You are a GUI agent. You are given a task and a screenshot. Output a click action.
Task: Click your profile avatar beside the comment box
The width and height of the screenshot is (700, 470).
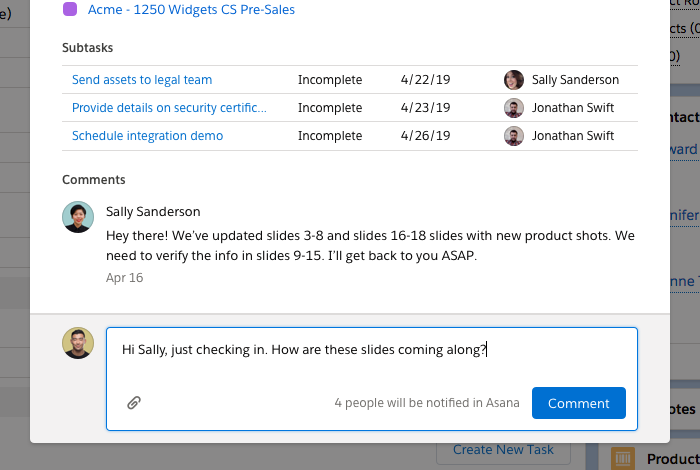[x=78, y=343]
